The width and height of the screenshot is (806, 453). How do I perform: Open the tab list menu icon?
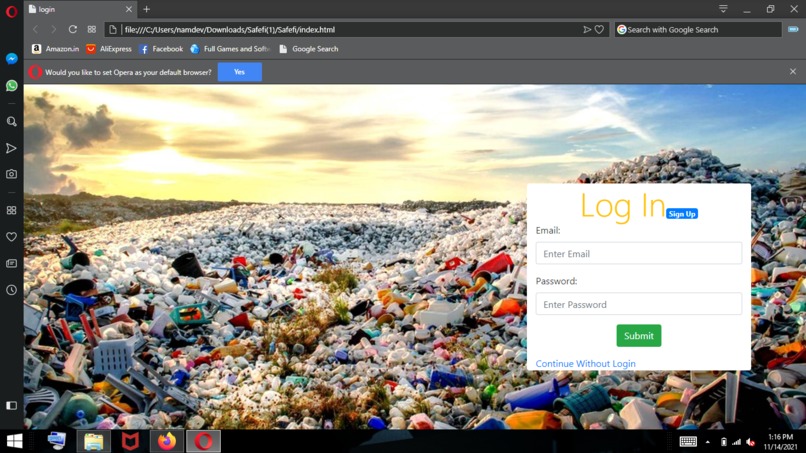click(x=723, y=9)
